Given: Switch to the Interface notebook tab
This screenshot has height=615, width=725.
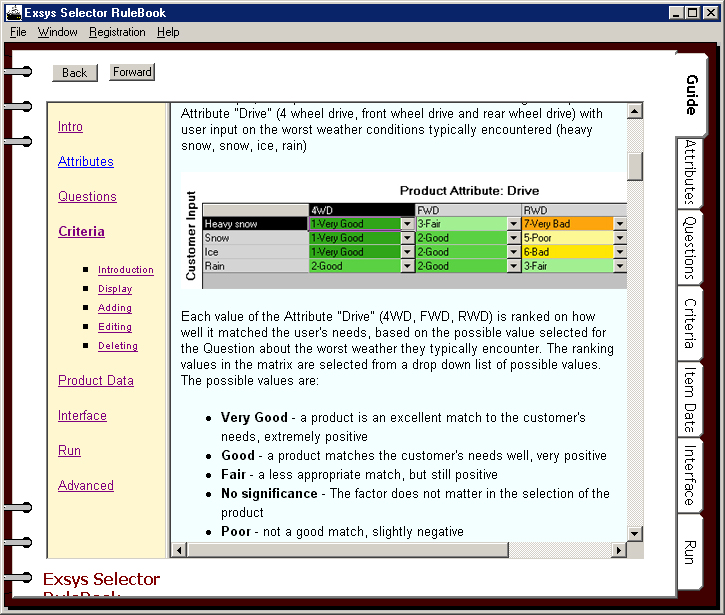Looking at the screenshot, I should click(690, 475).
